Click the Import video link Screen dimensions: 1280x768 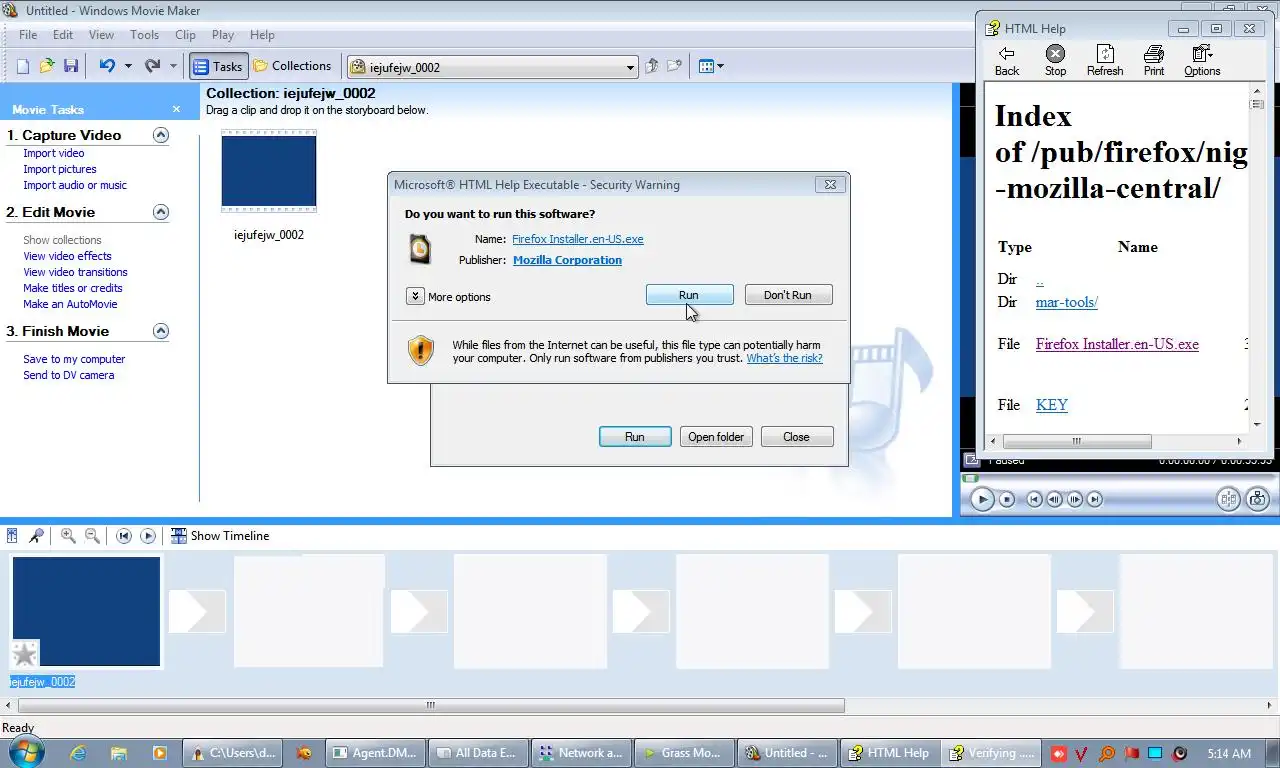pos(54,153)
